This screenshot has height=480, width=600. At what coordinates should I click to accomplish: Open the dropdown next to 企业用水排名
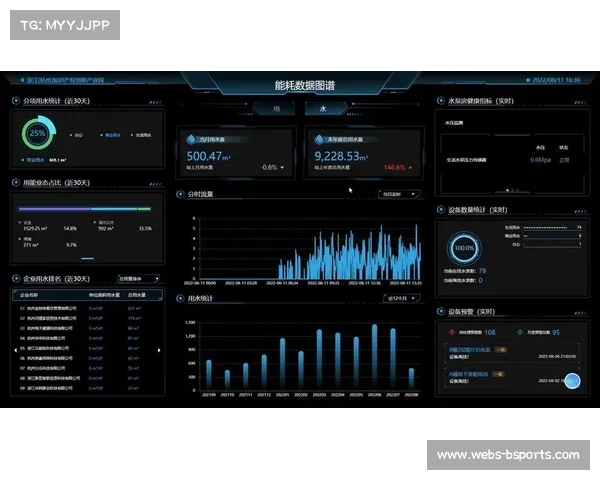coord(138,278)
